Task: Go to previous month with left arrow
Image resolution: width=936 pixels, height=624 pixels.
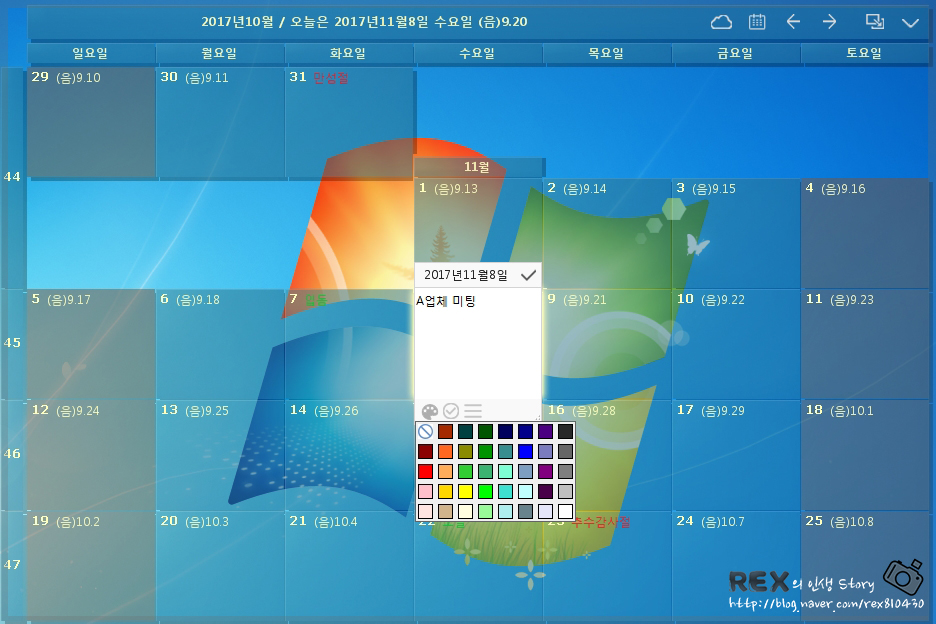Action: pos(793,22)
